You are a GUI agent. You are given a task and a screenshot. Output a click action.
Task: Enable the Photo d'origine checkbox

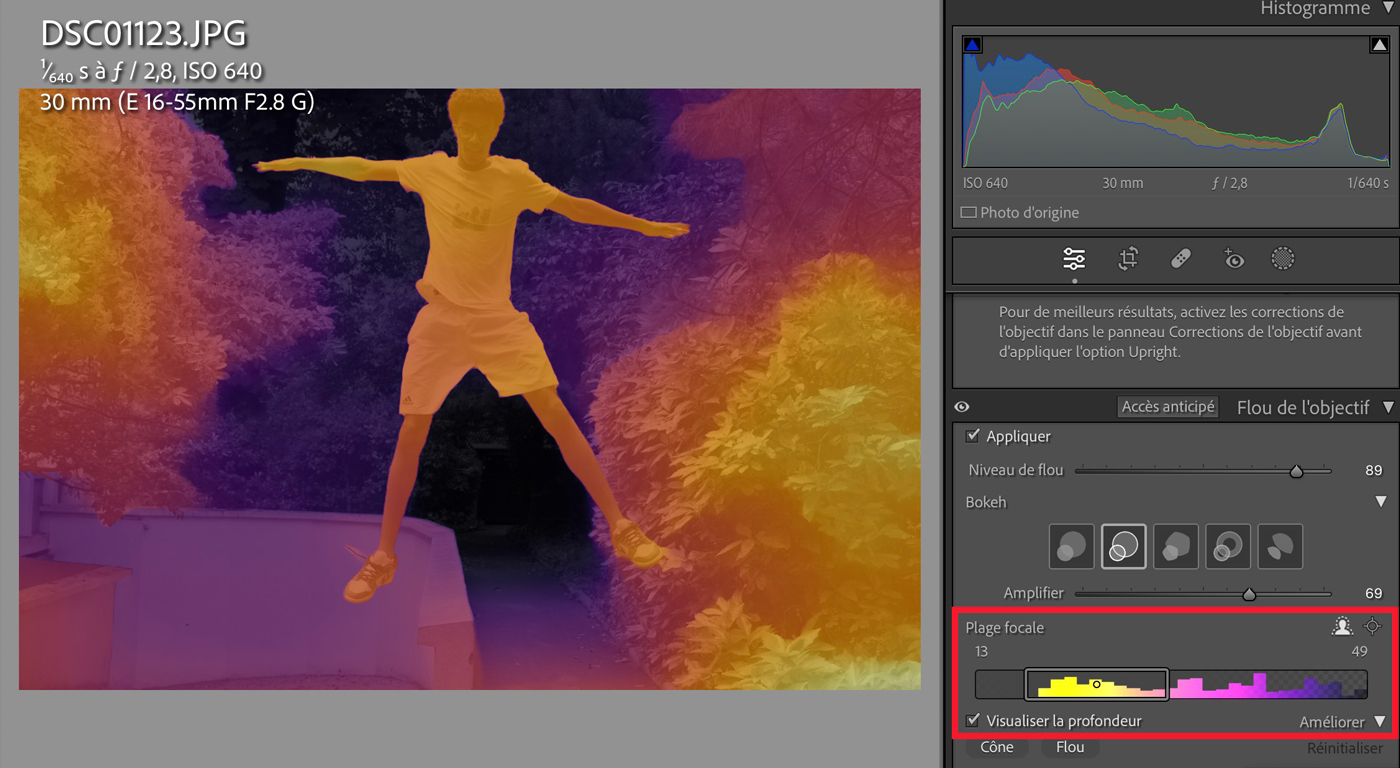tap(968, 212)
